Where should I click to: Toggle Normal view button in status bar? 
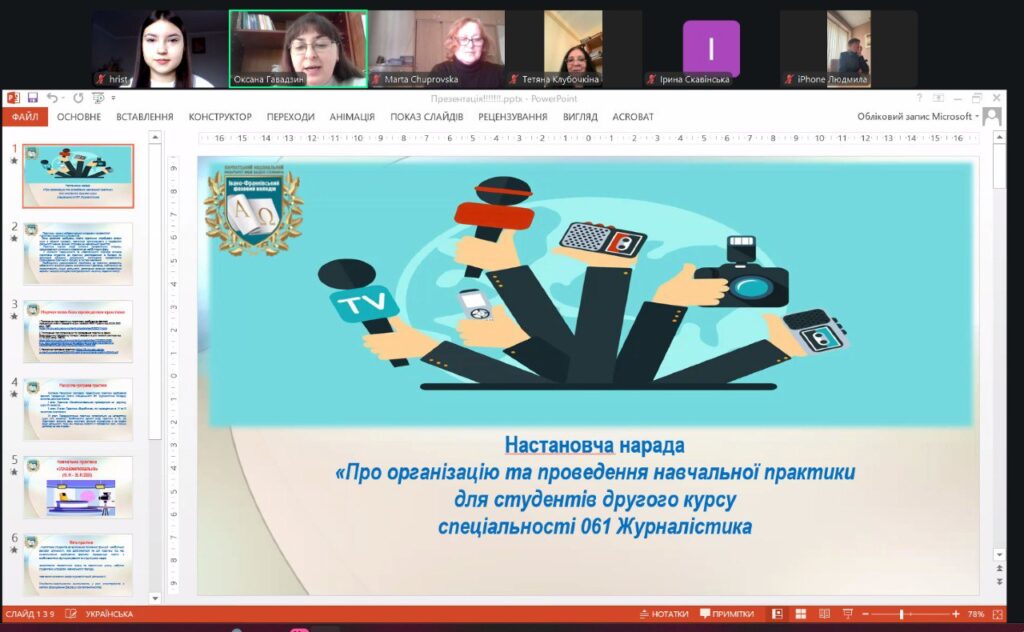[x=776, y=614]
